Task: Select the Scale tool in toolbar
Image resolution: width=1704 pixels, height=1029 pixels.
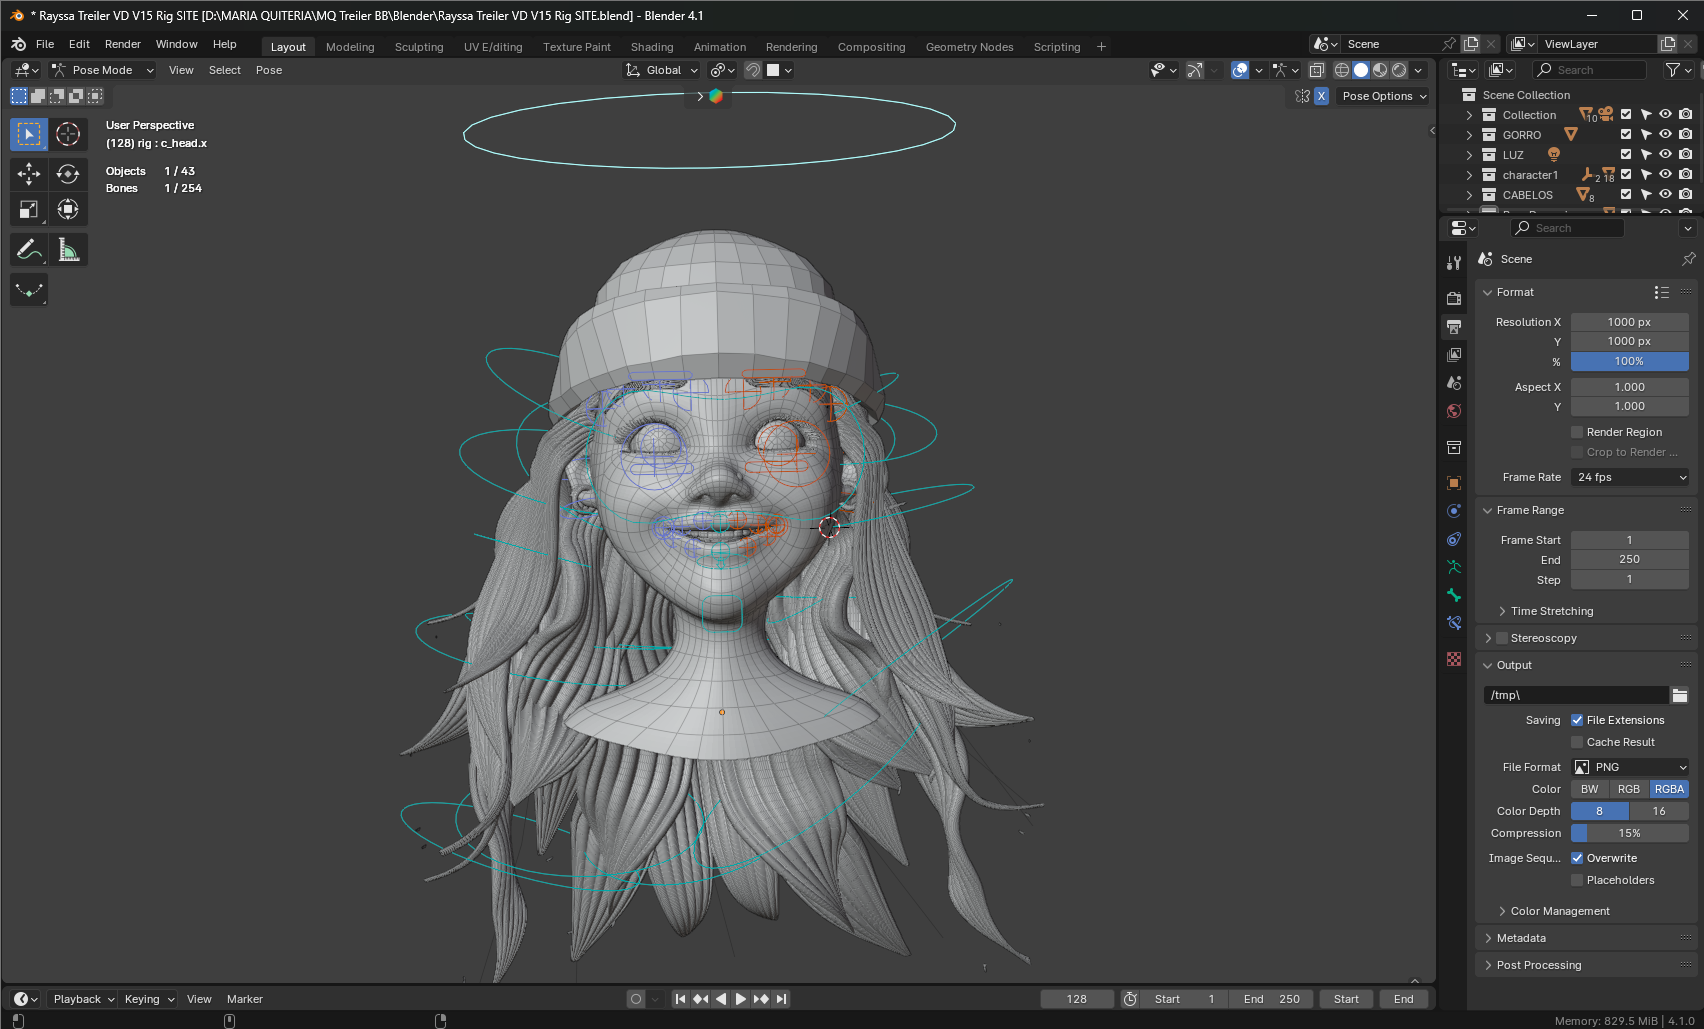Action: [x=28, y=209]
